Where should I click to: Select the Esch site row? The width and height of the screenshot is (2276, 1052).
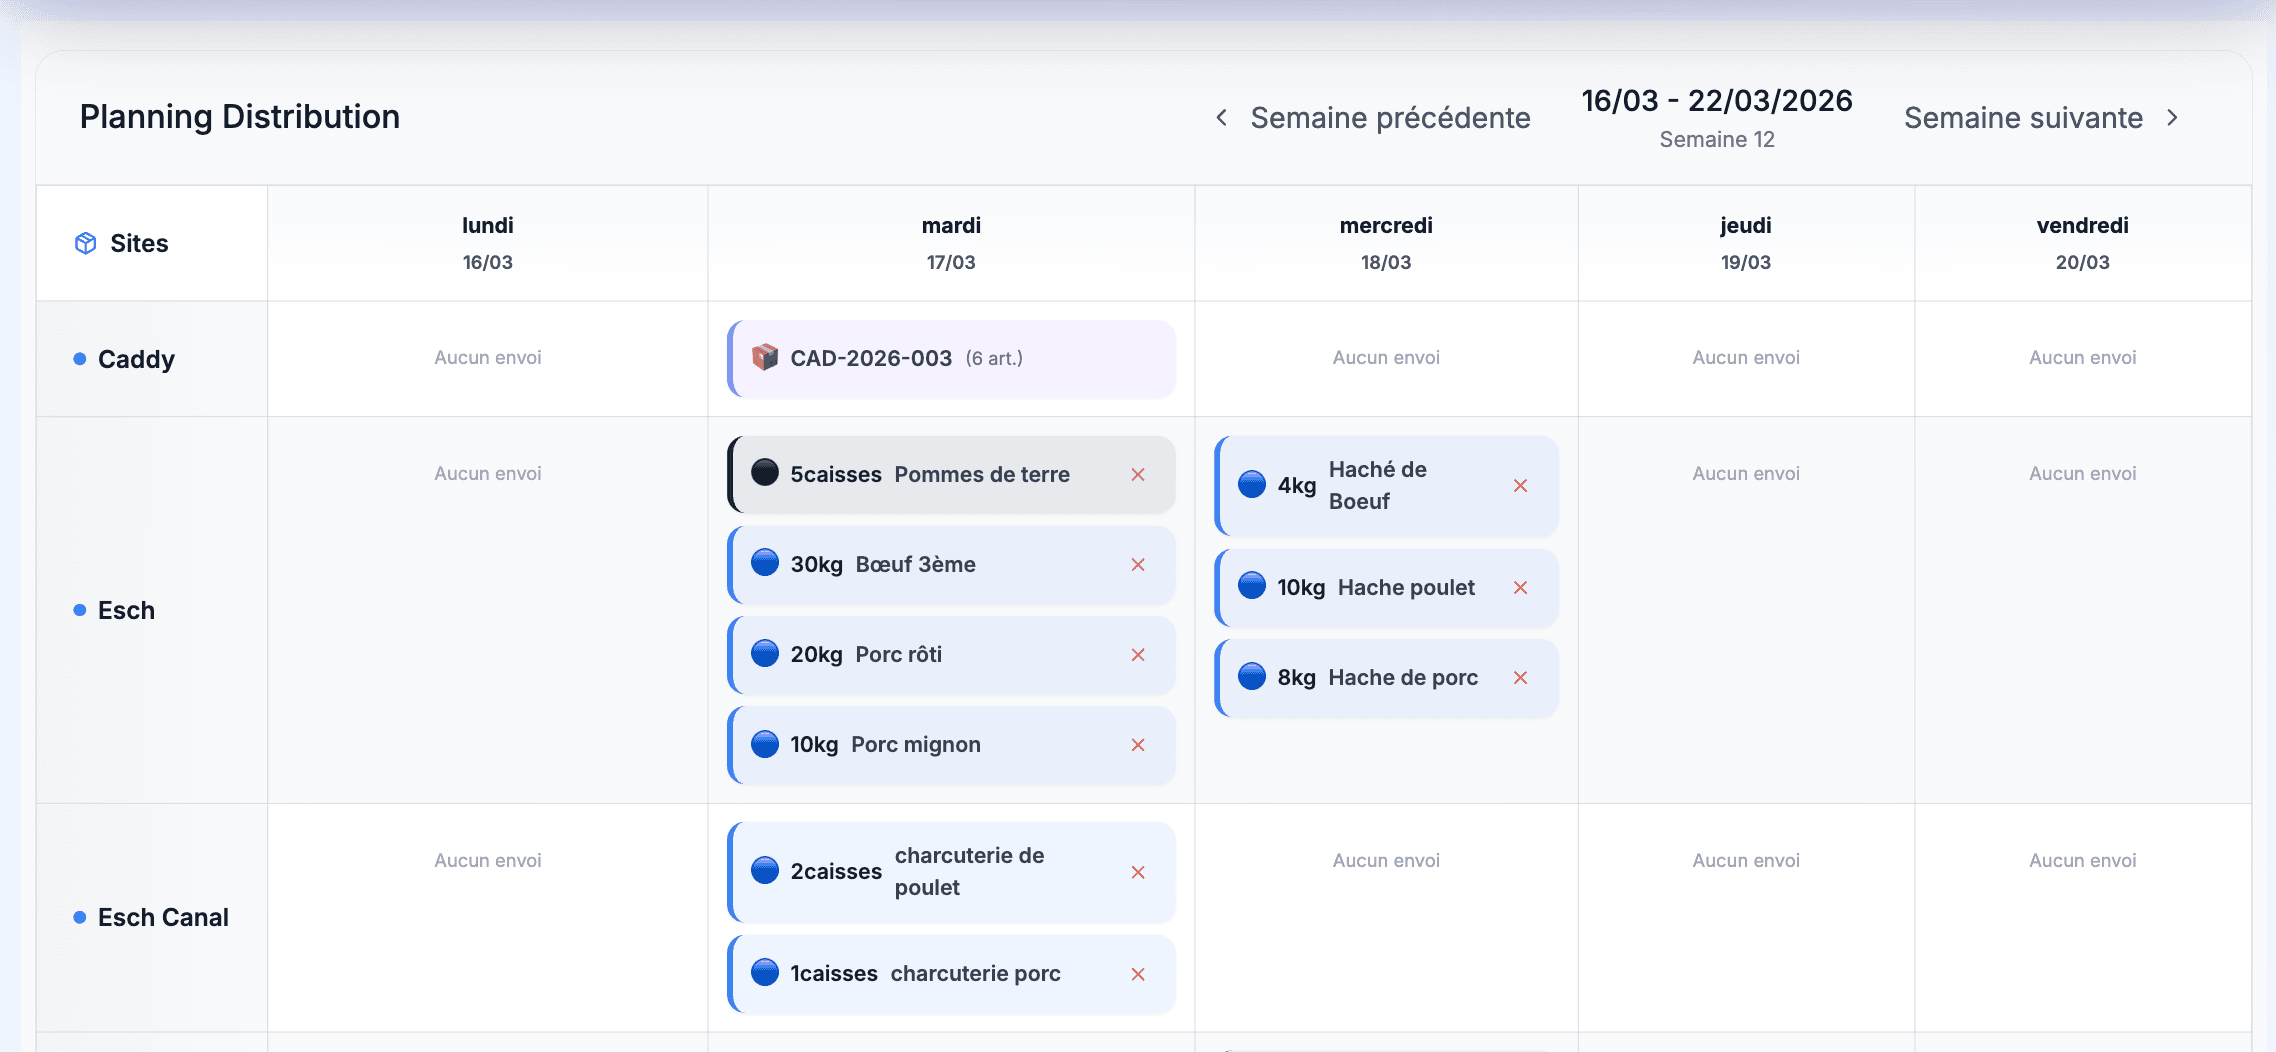coord(152,610)
